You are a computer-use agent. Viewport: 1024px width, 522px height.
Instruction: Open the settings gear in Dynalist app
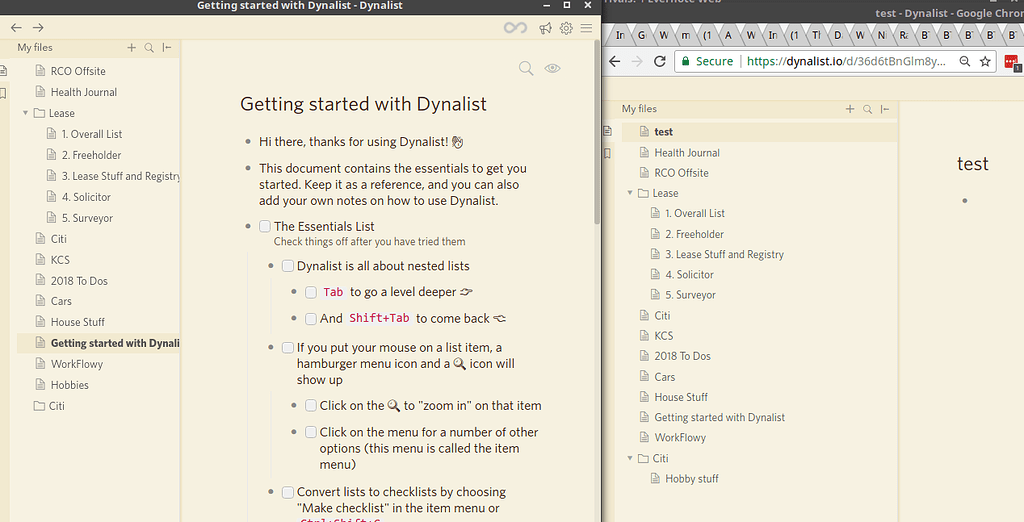(566, 28)
